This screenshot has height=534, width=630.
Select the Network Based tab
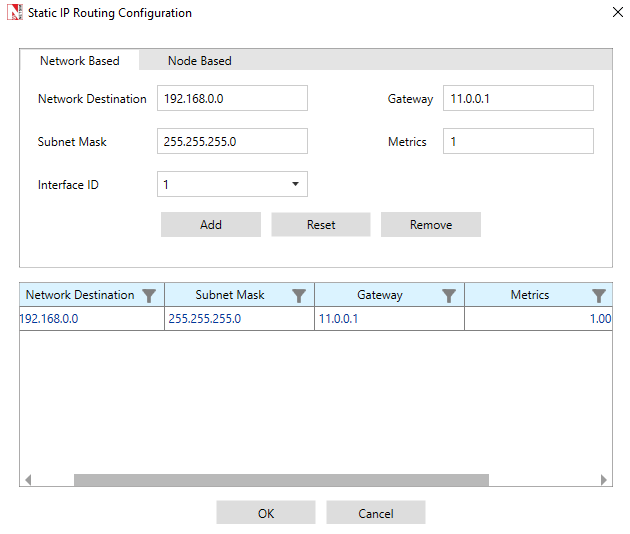pyautogui.click(x=79, y=61)
